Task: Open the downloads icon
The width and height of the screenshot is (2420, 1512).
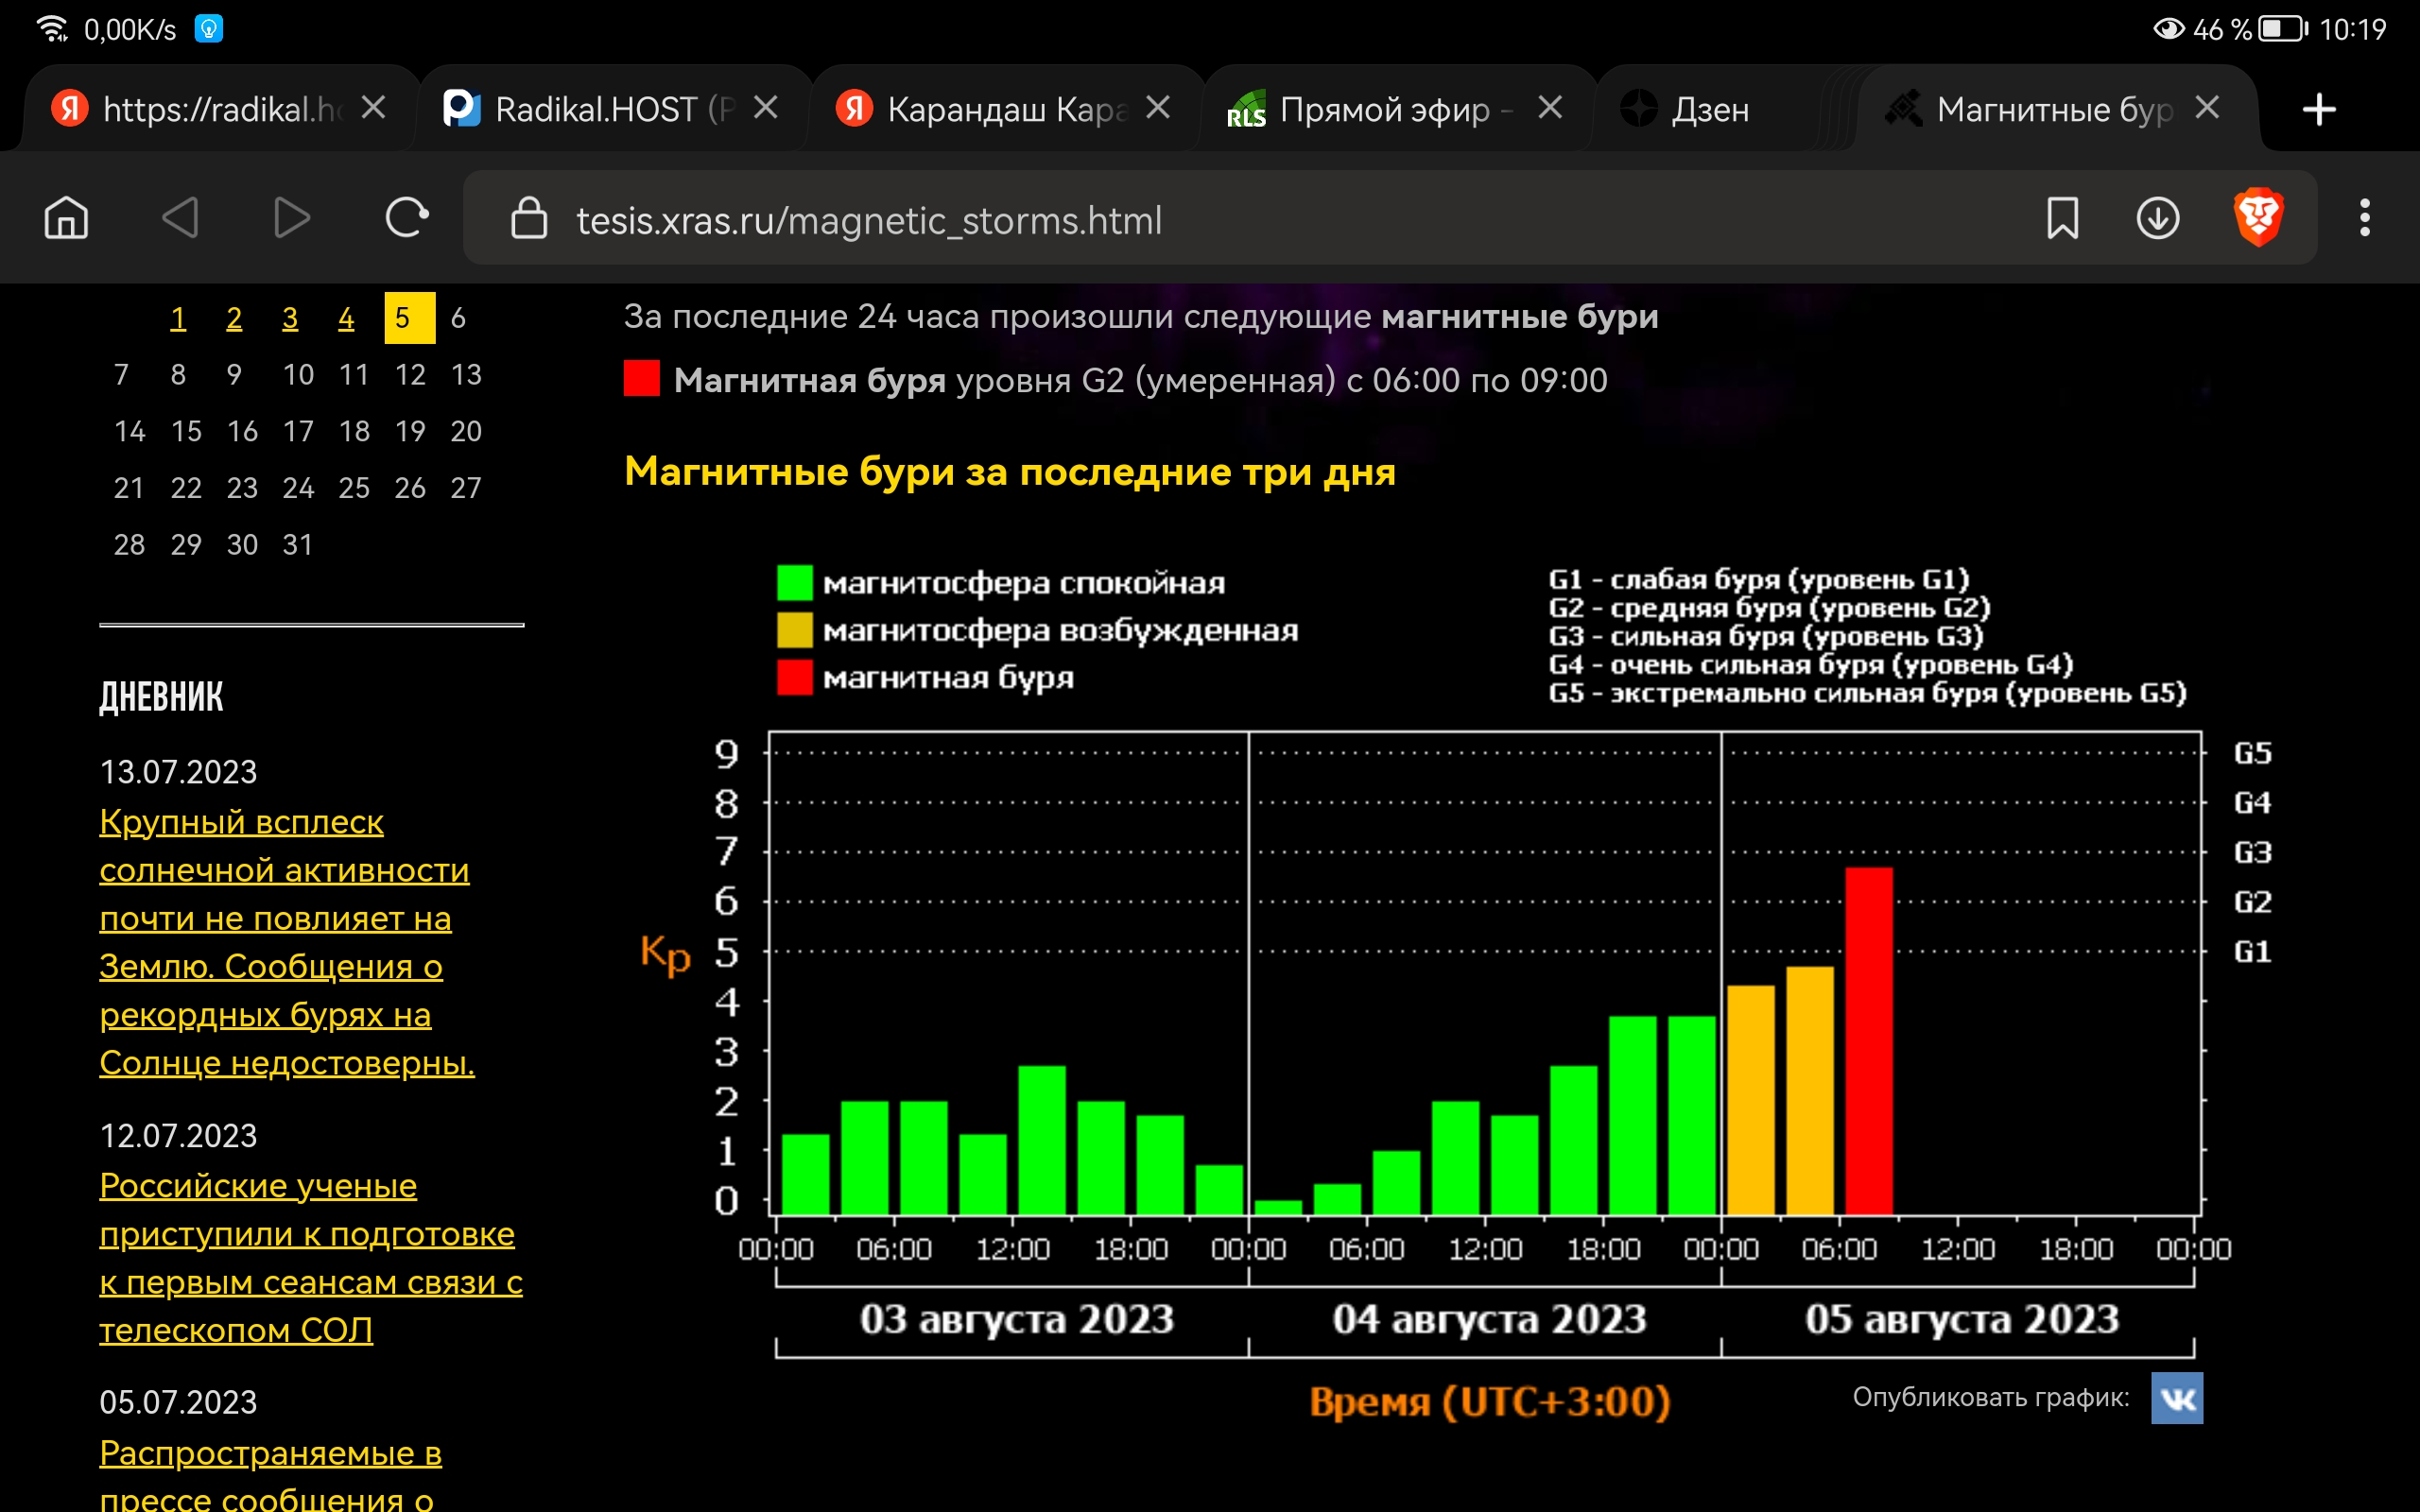Action: 2157,217
